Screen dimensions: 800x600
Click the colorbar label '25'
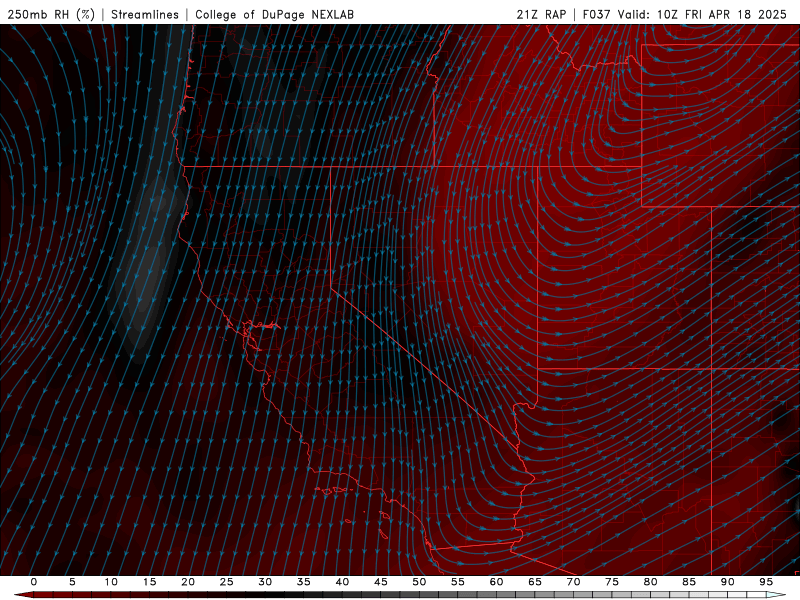pyautogui.click(x=227, y=582)
